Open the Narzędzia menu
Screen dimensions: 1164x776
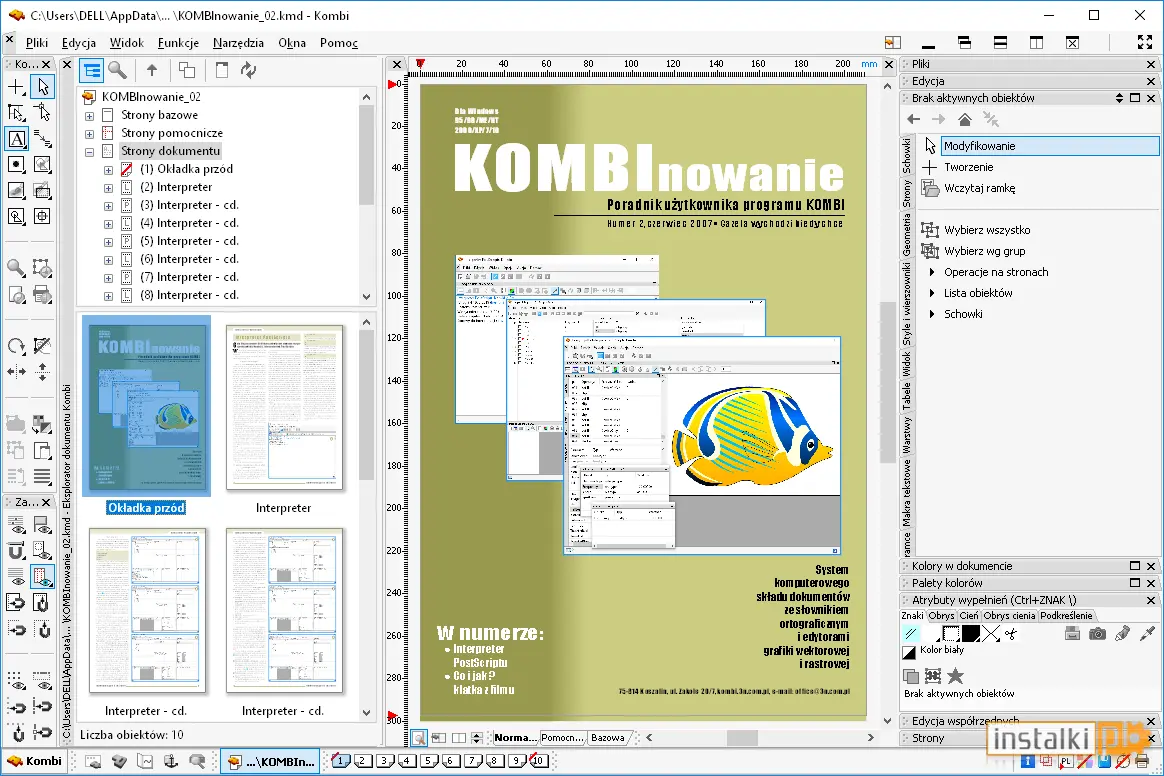click(x=238, y=43)
